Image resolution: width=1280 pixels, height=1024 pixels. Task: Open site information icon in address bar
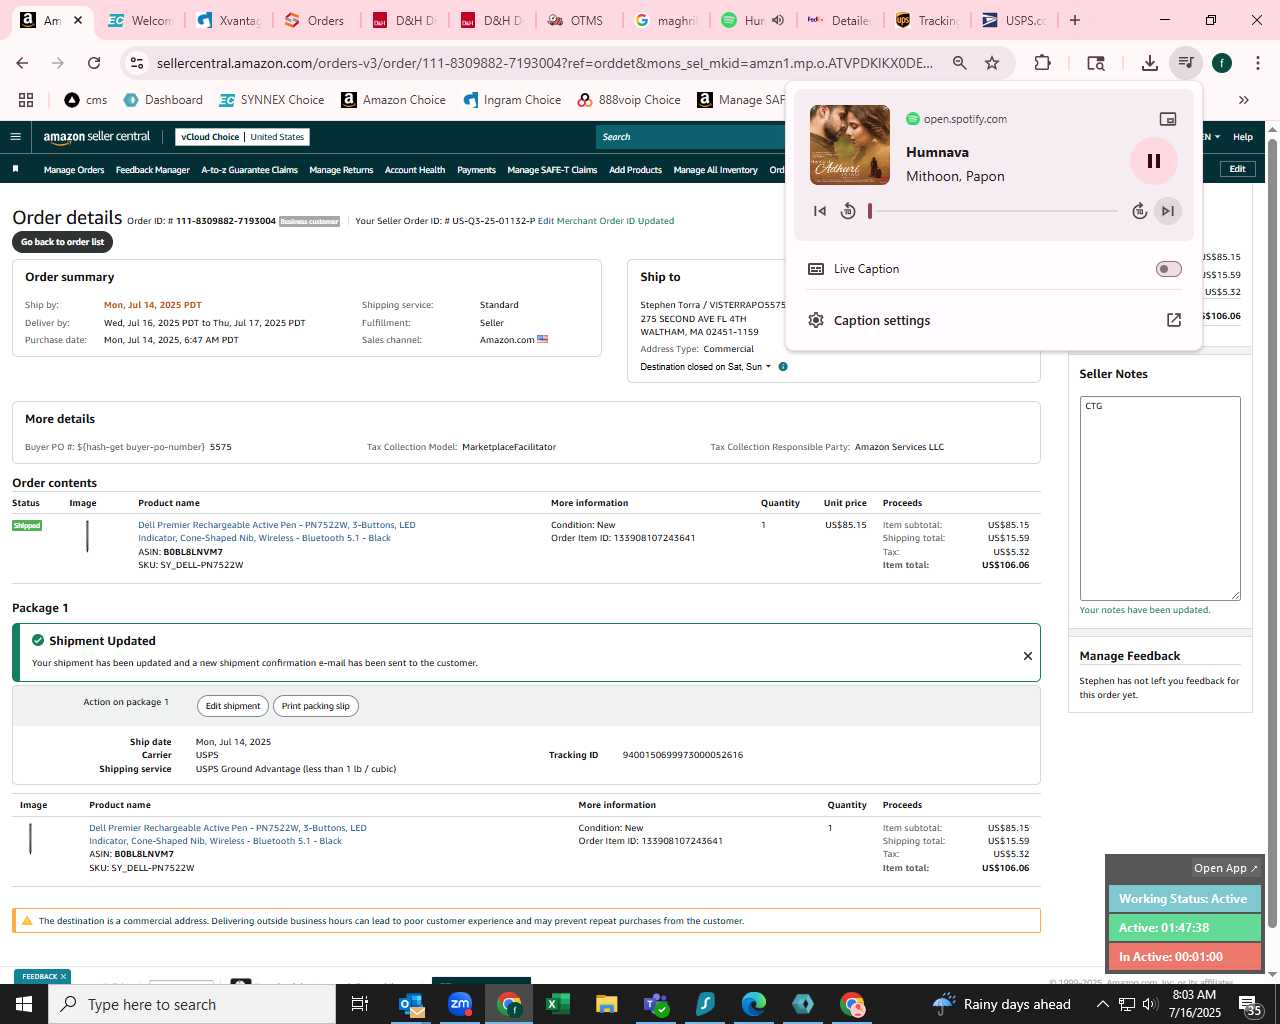coord(137,63)
